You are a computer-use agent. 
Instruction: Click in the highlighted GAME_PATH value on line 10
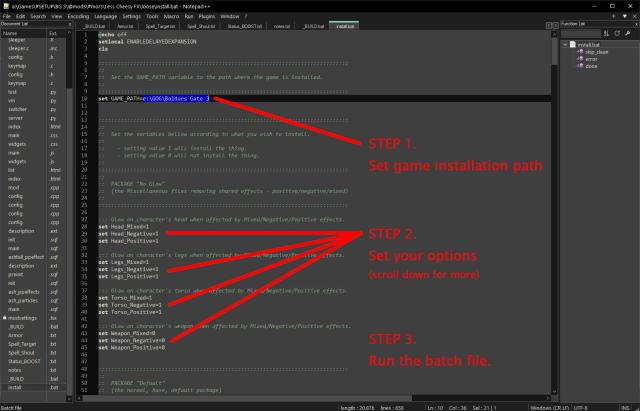176,98
